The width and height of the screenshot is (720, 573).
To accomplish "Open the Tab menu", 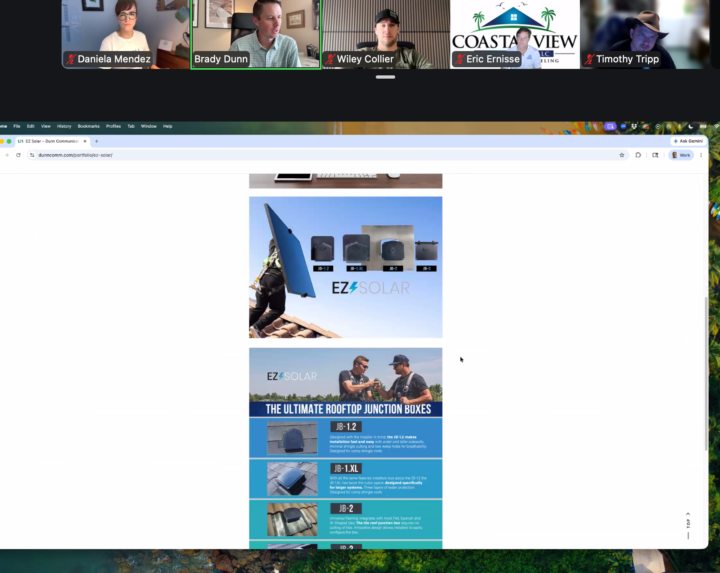I will 131,126.
